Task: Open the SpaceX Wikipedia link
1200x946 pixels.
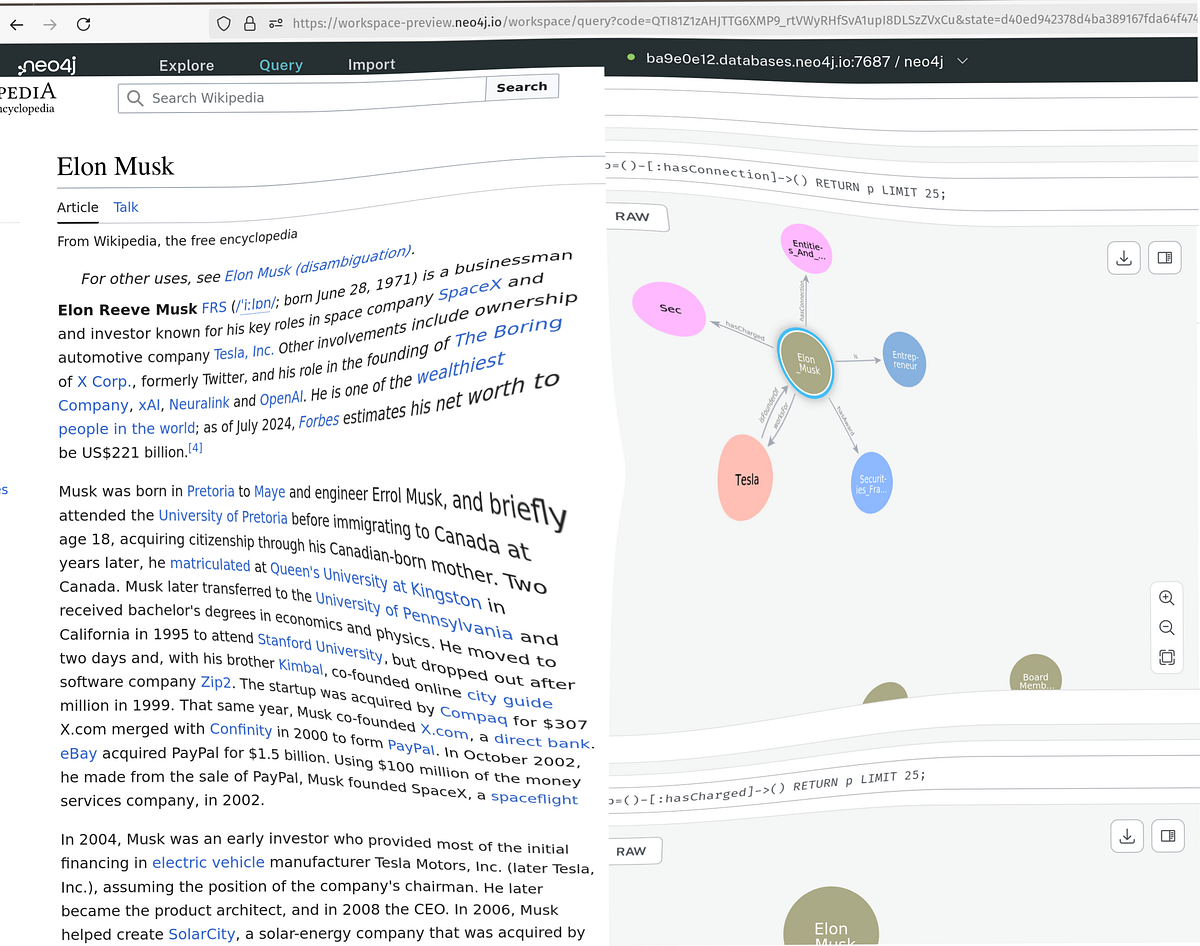Action: (469, 287)
